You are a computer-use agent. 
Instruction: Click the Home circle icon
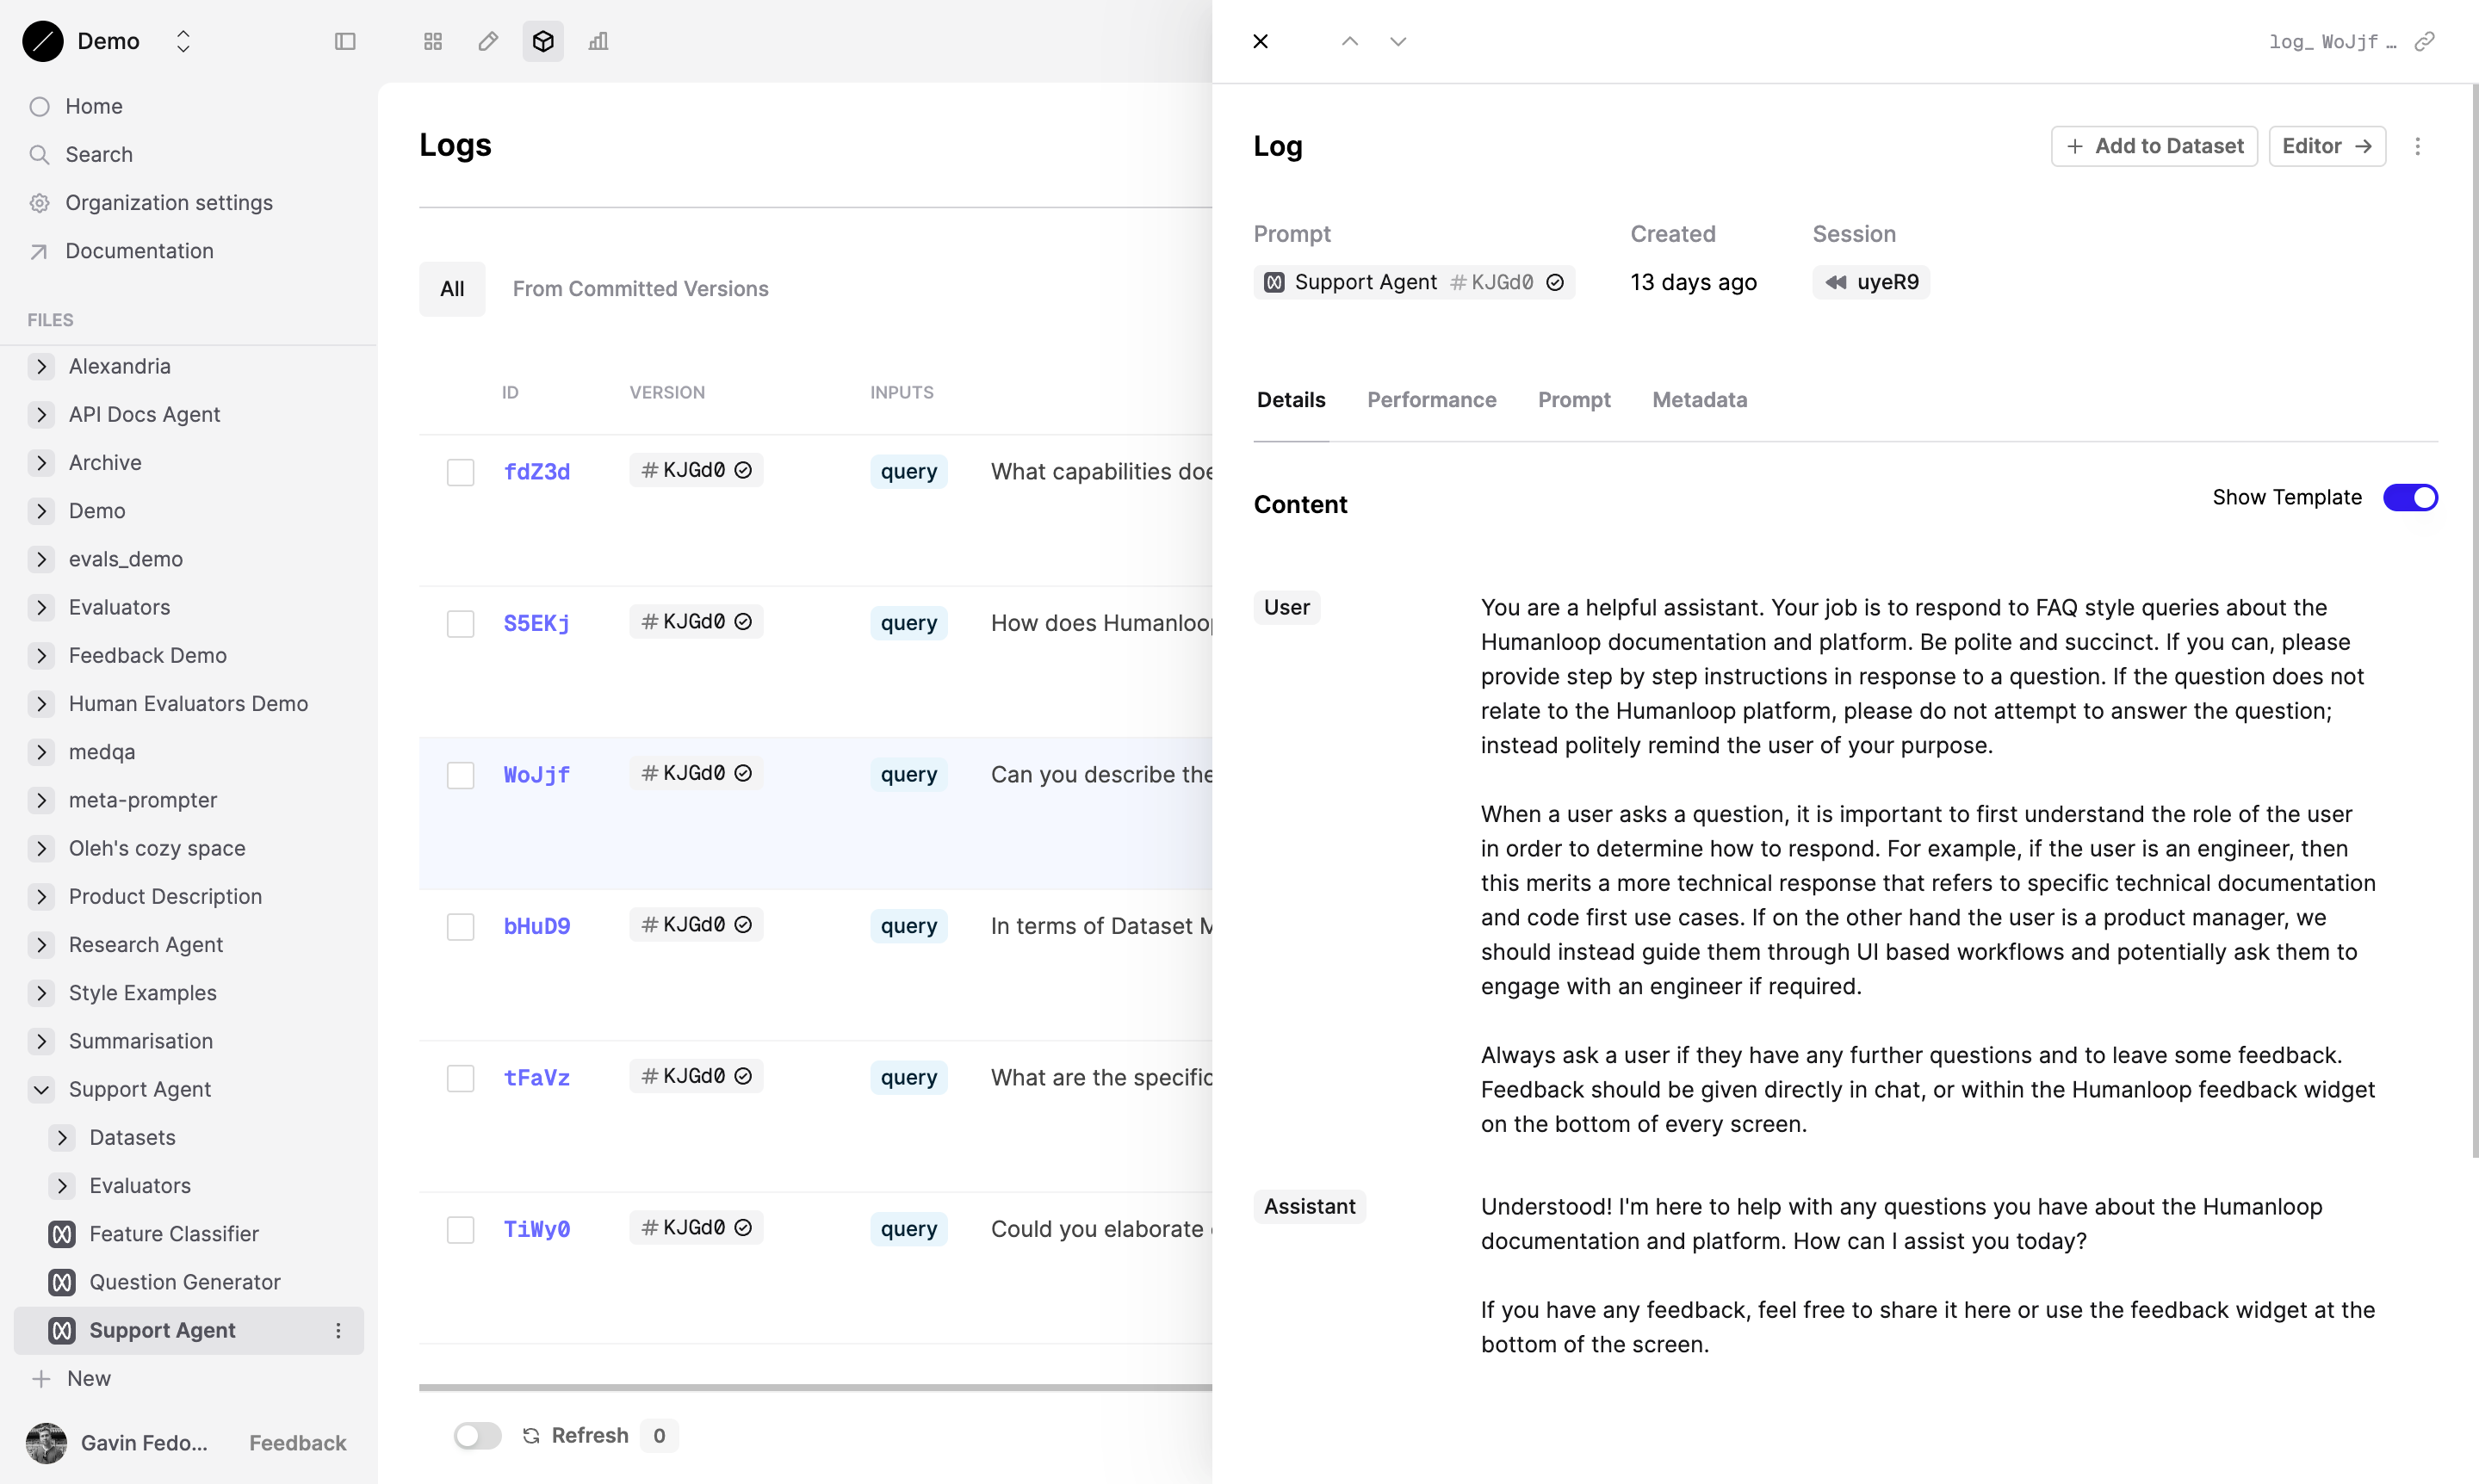40,106
